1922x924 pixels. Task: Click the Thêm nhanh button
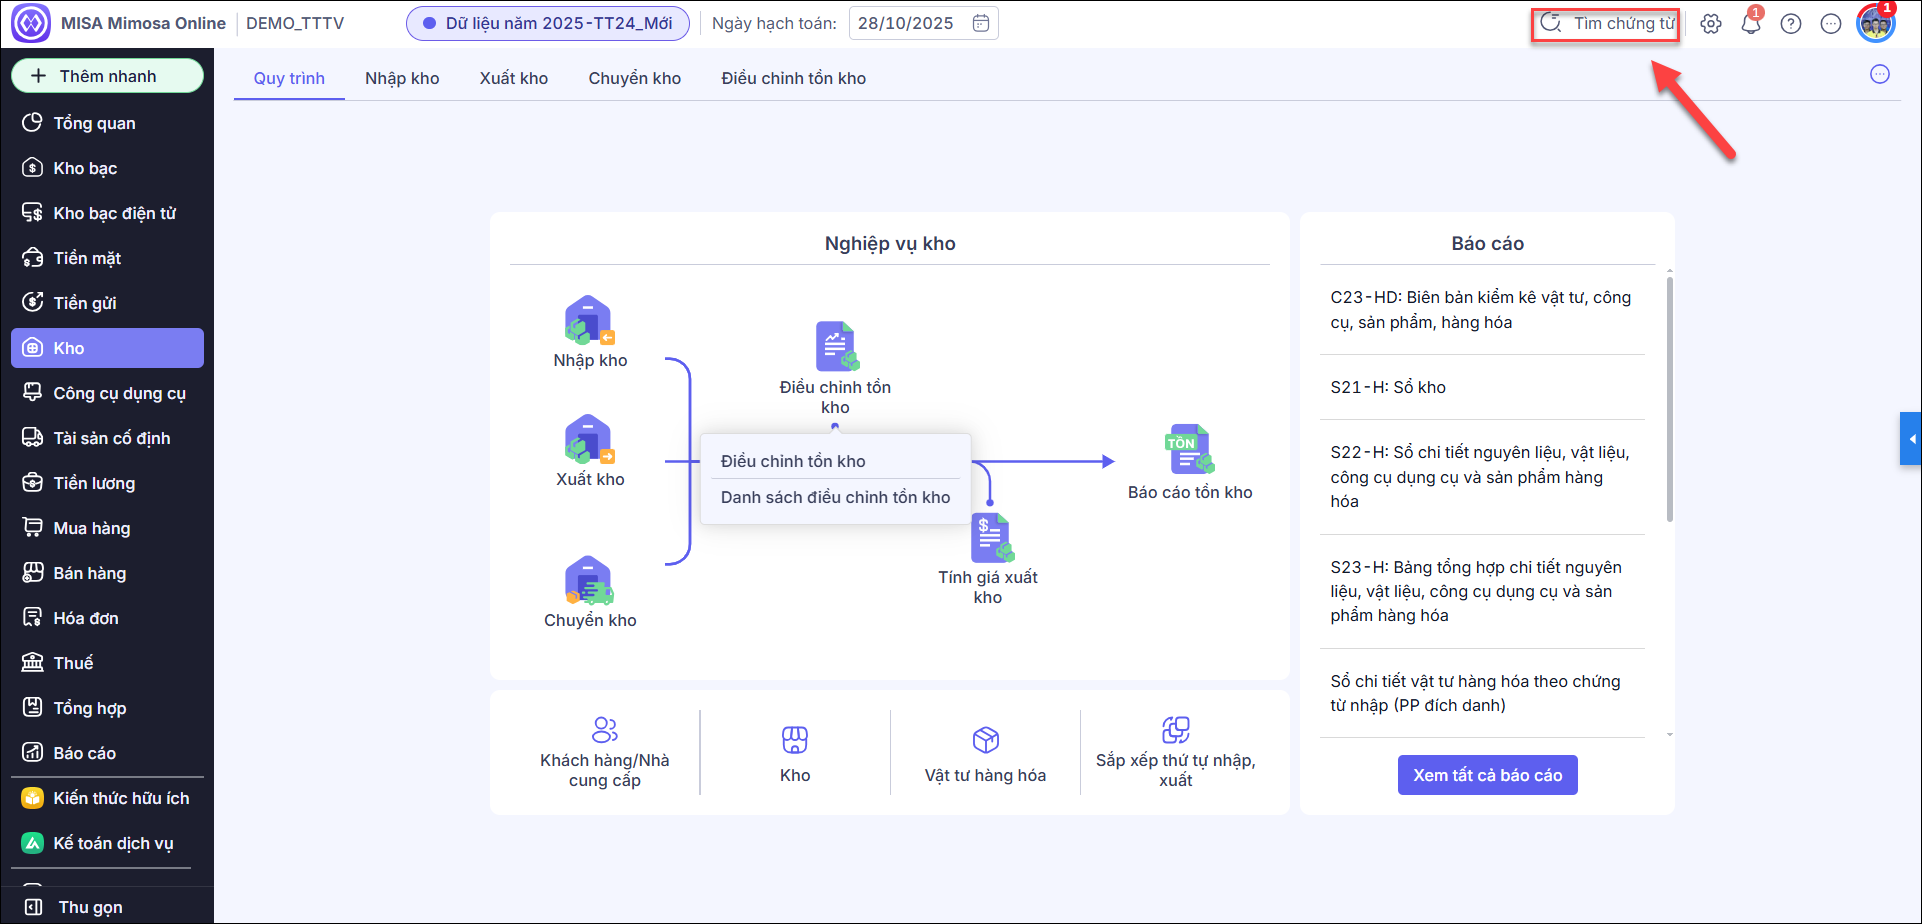point(107,76)
